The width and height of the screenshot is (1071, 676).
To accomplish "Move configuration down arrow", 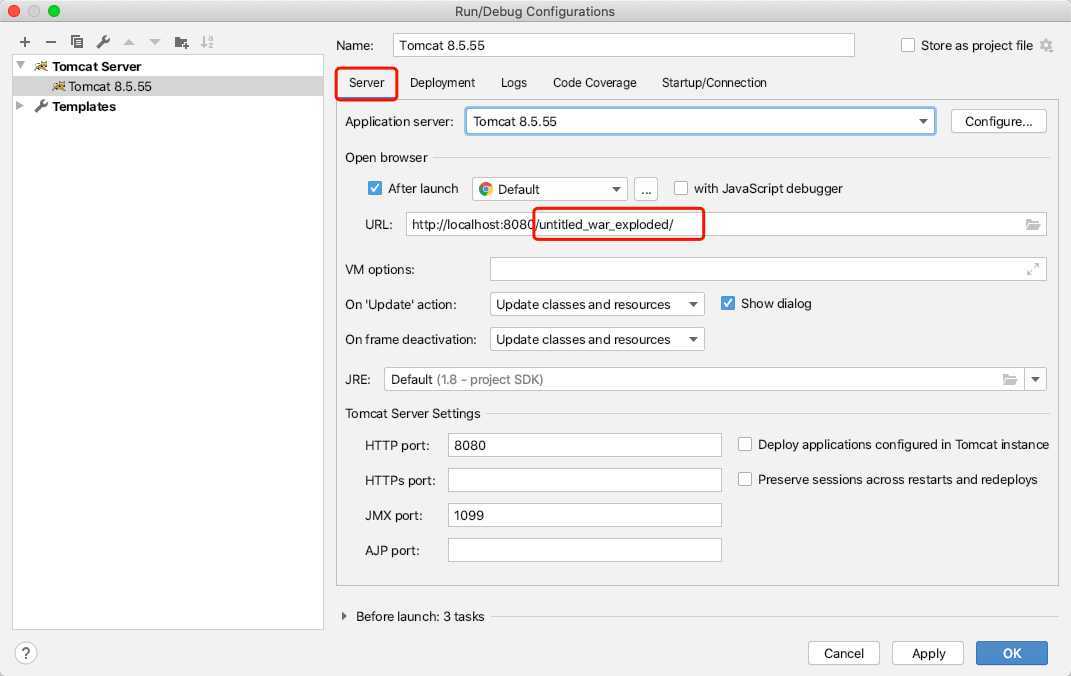I will click(155, 42).
